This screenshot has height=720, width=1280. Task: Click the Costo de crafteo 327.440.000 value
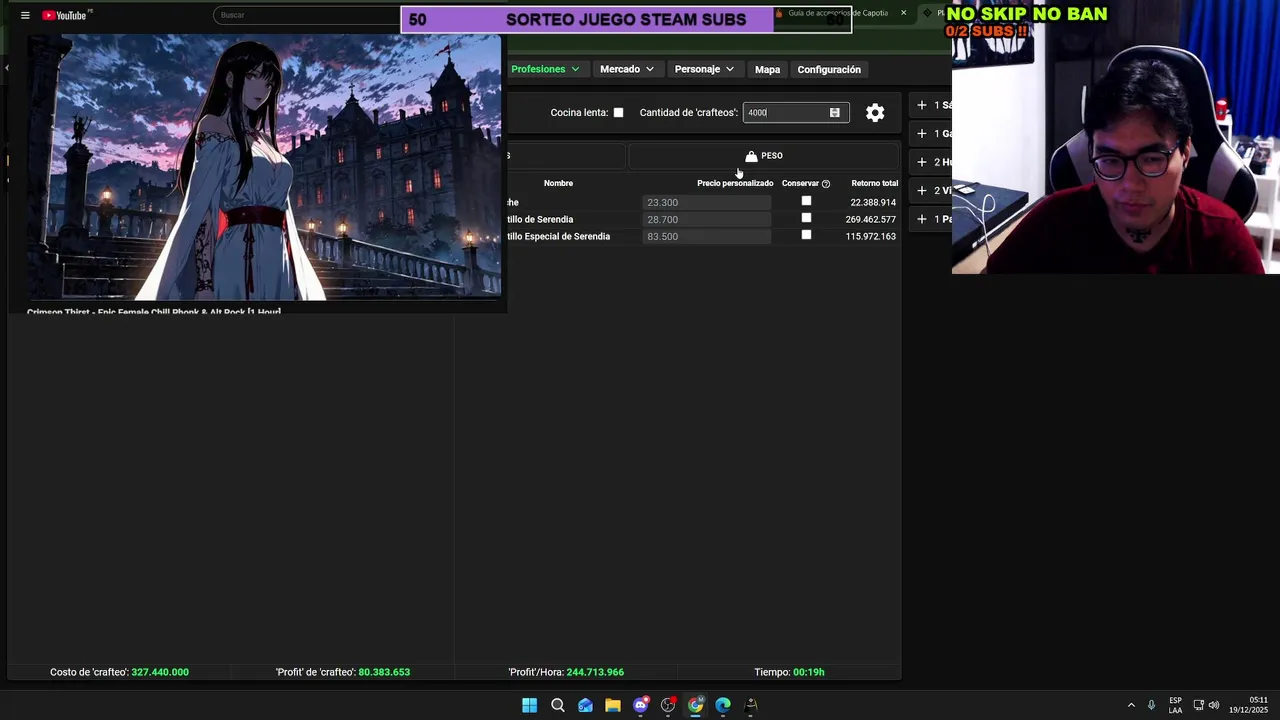click(160, 672)
